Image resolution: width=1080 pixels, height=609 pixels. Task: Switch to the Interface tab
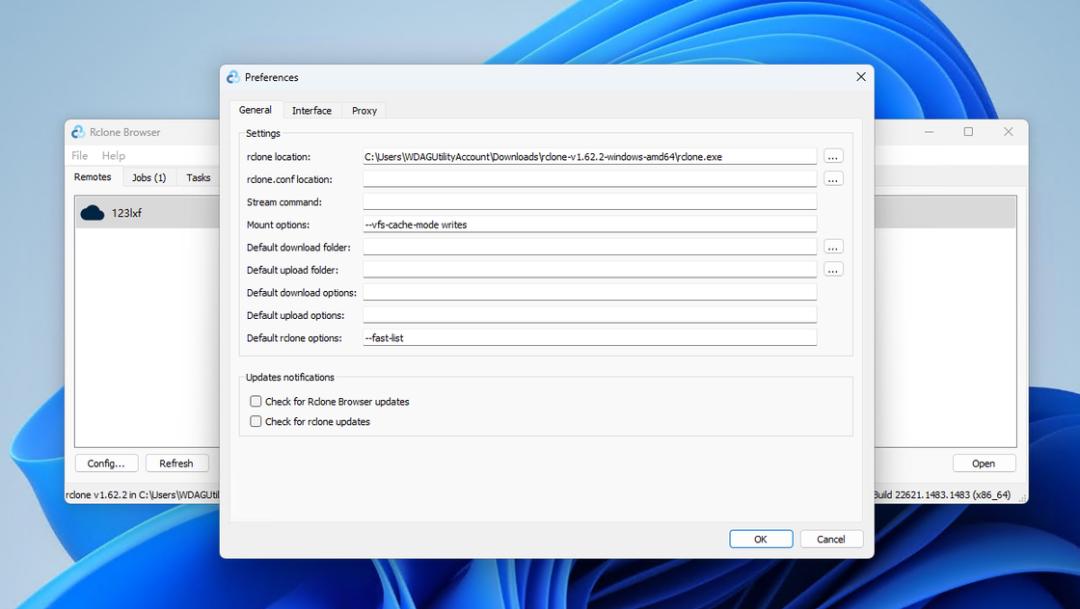311,110
